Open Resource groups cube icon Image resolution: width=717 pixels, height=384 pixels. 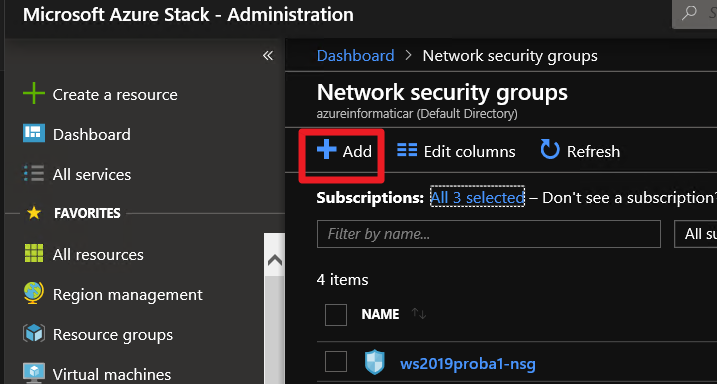[x=34, y=334]
